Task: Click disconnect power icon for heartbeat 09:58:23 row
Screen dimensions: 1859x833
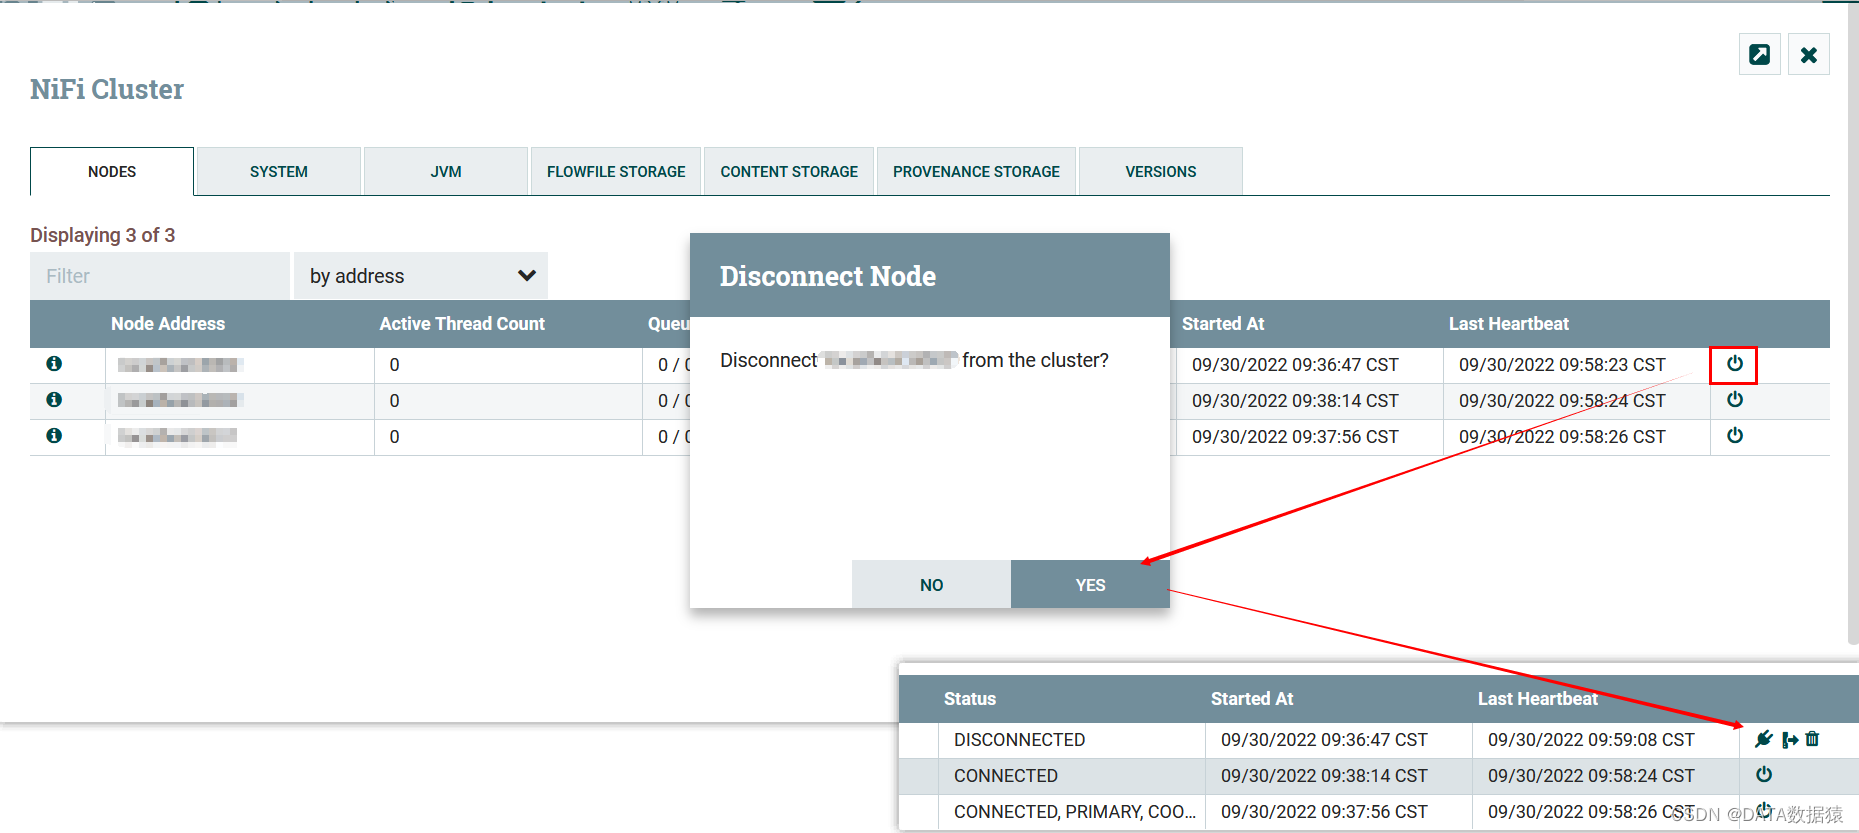Action: (1735, 364)
